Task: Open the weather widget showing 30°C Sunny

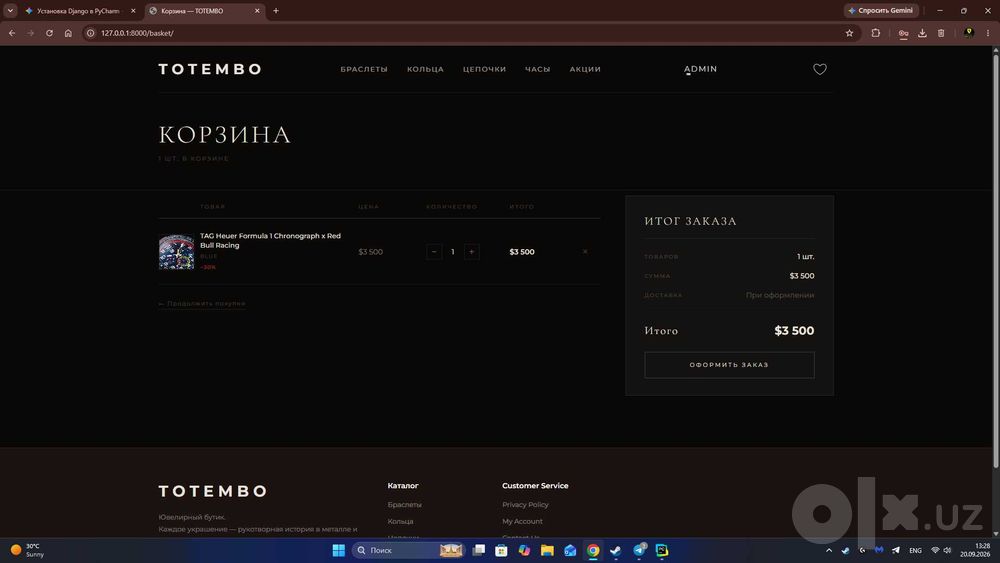Action: click(27, 550)
